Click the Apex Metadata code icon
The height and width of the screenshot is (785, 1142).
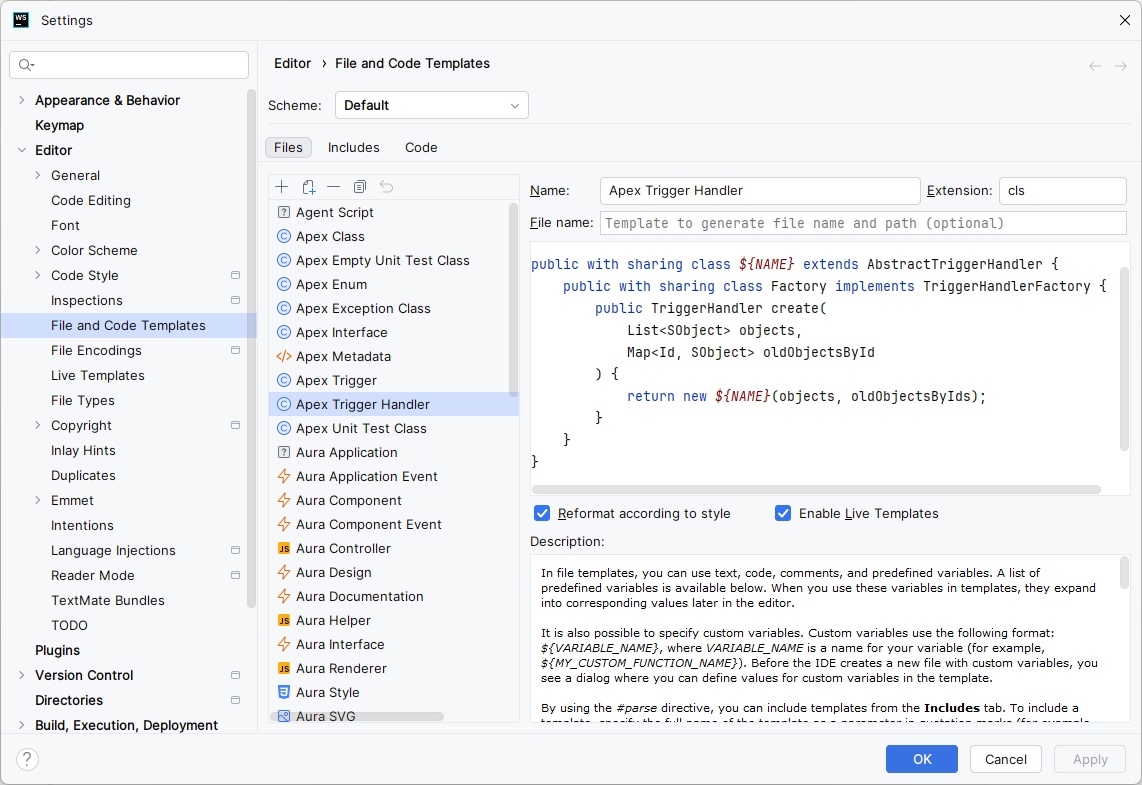point(284,356)
